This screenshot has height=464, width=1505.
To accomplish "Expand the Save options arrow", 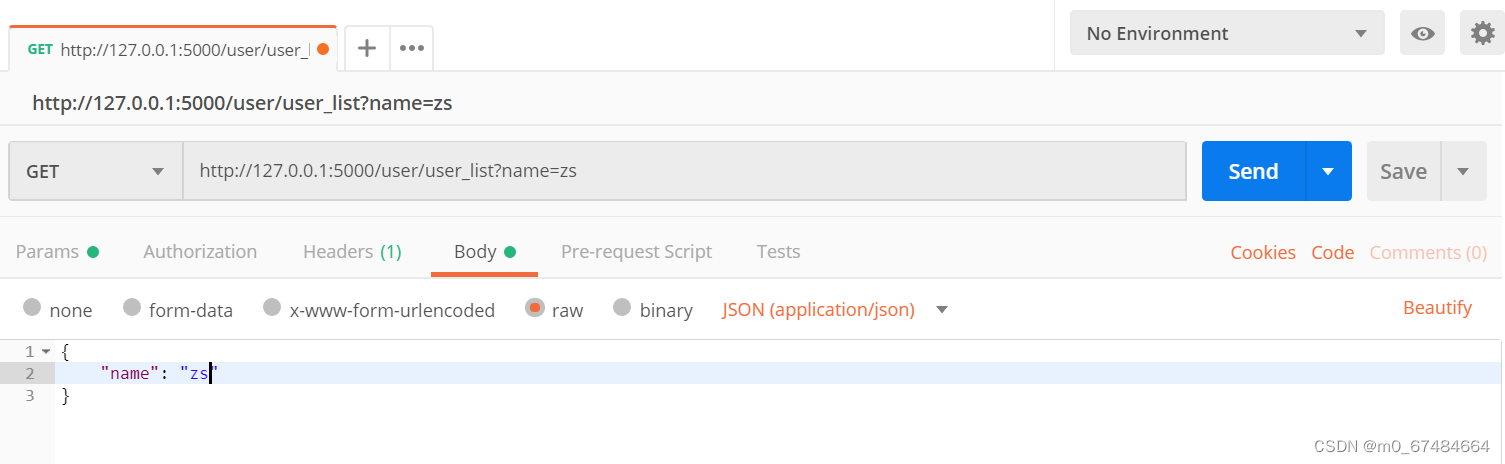I will (x=1463, y=171).
